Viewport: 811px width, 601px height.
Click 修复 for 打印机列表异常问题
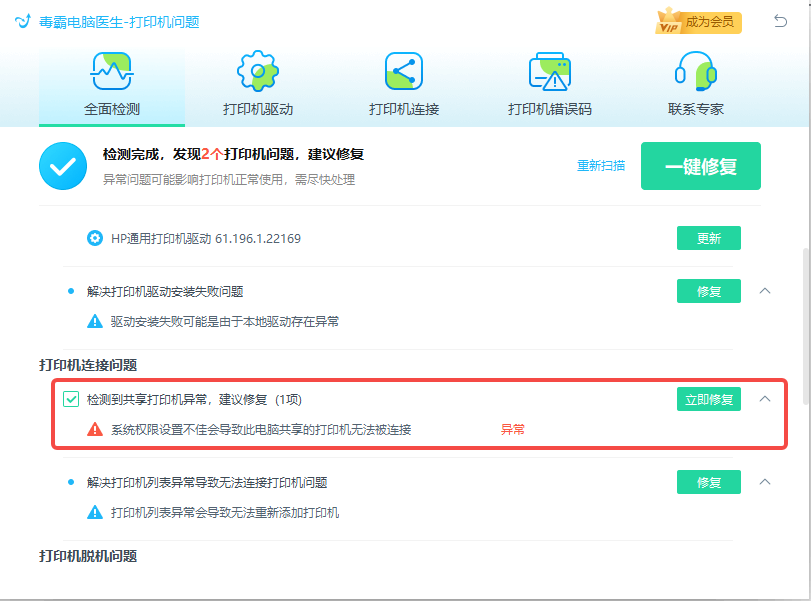click(709, 482)
